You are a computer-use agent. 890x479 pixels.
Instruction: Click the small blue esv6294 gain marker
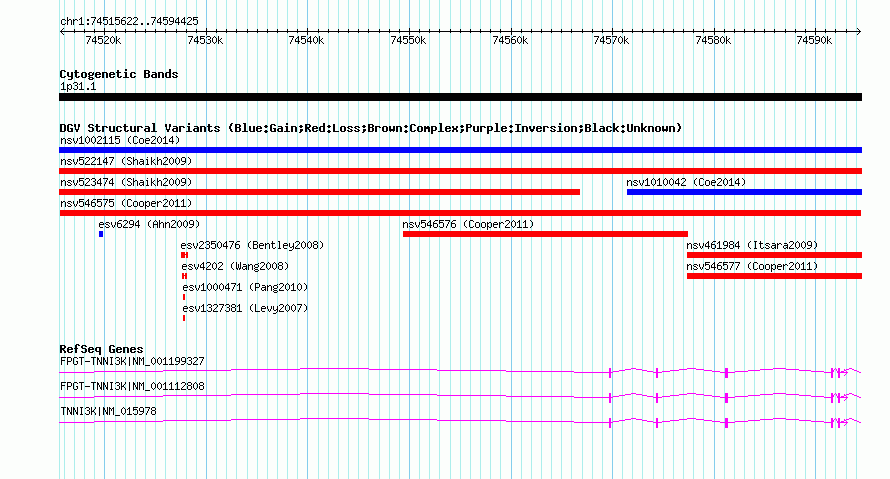101,234
